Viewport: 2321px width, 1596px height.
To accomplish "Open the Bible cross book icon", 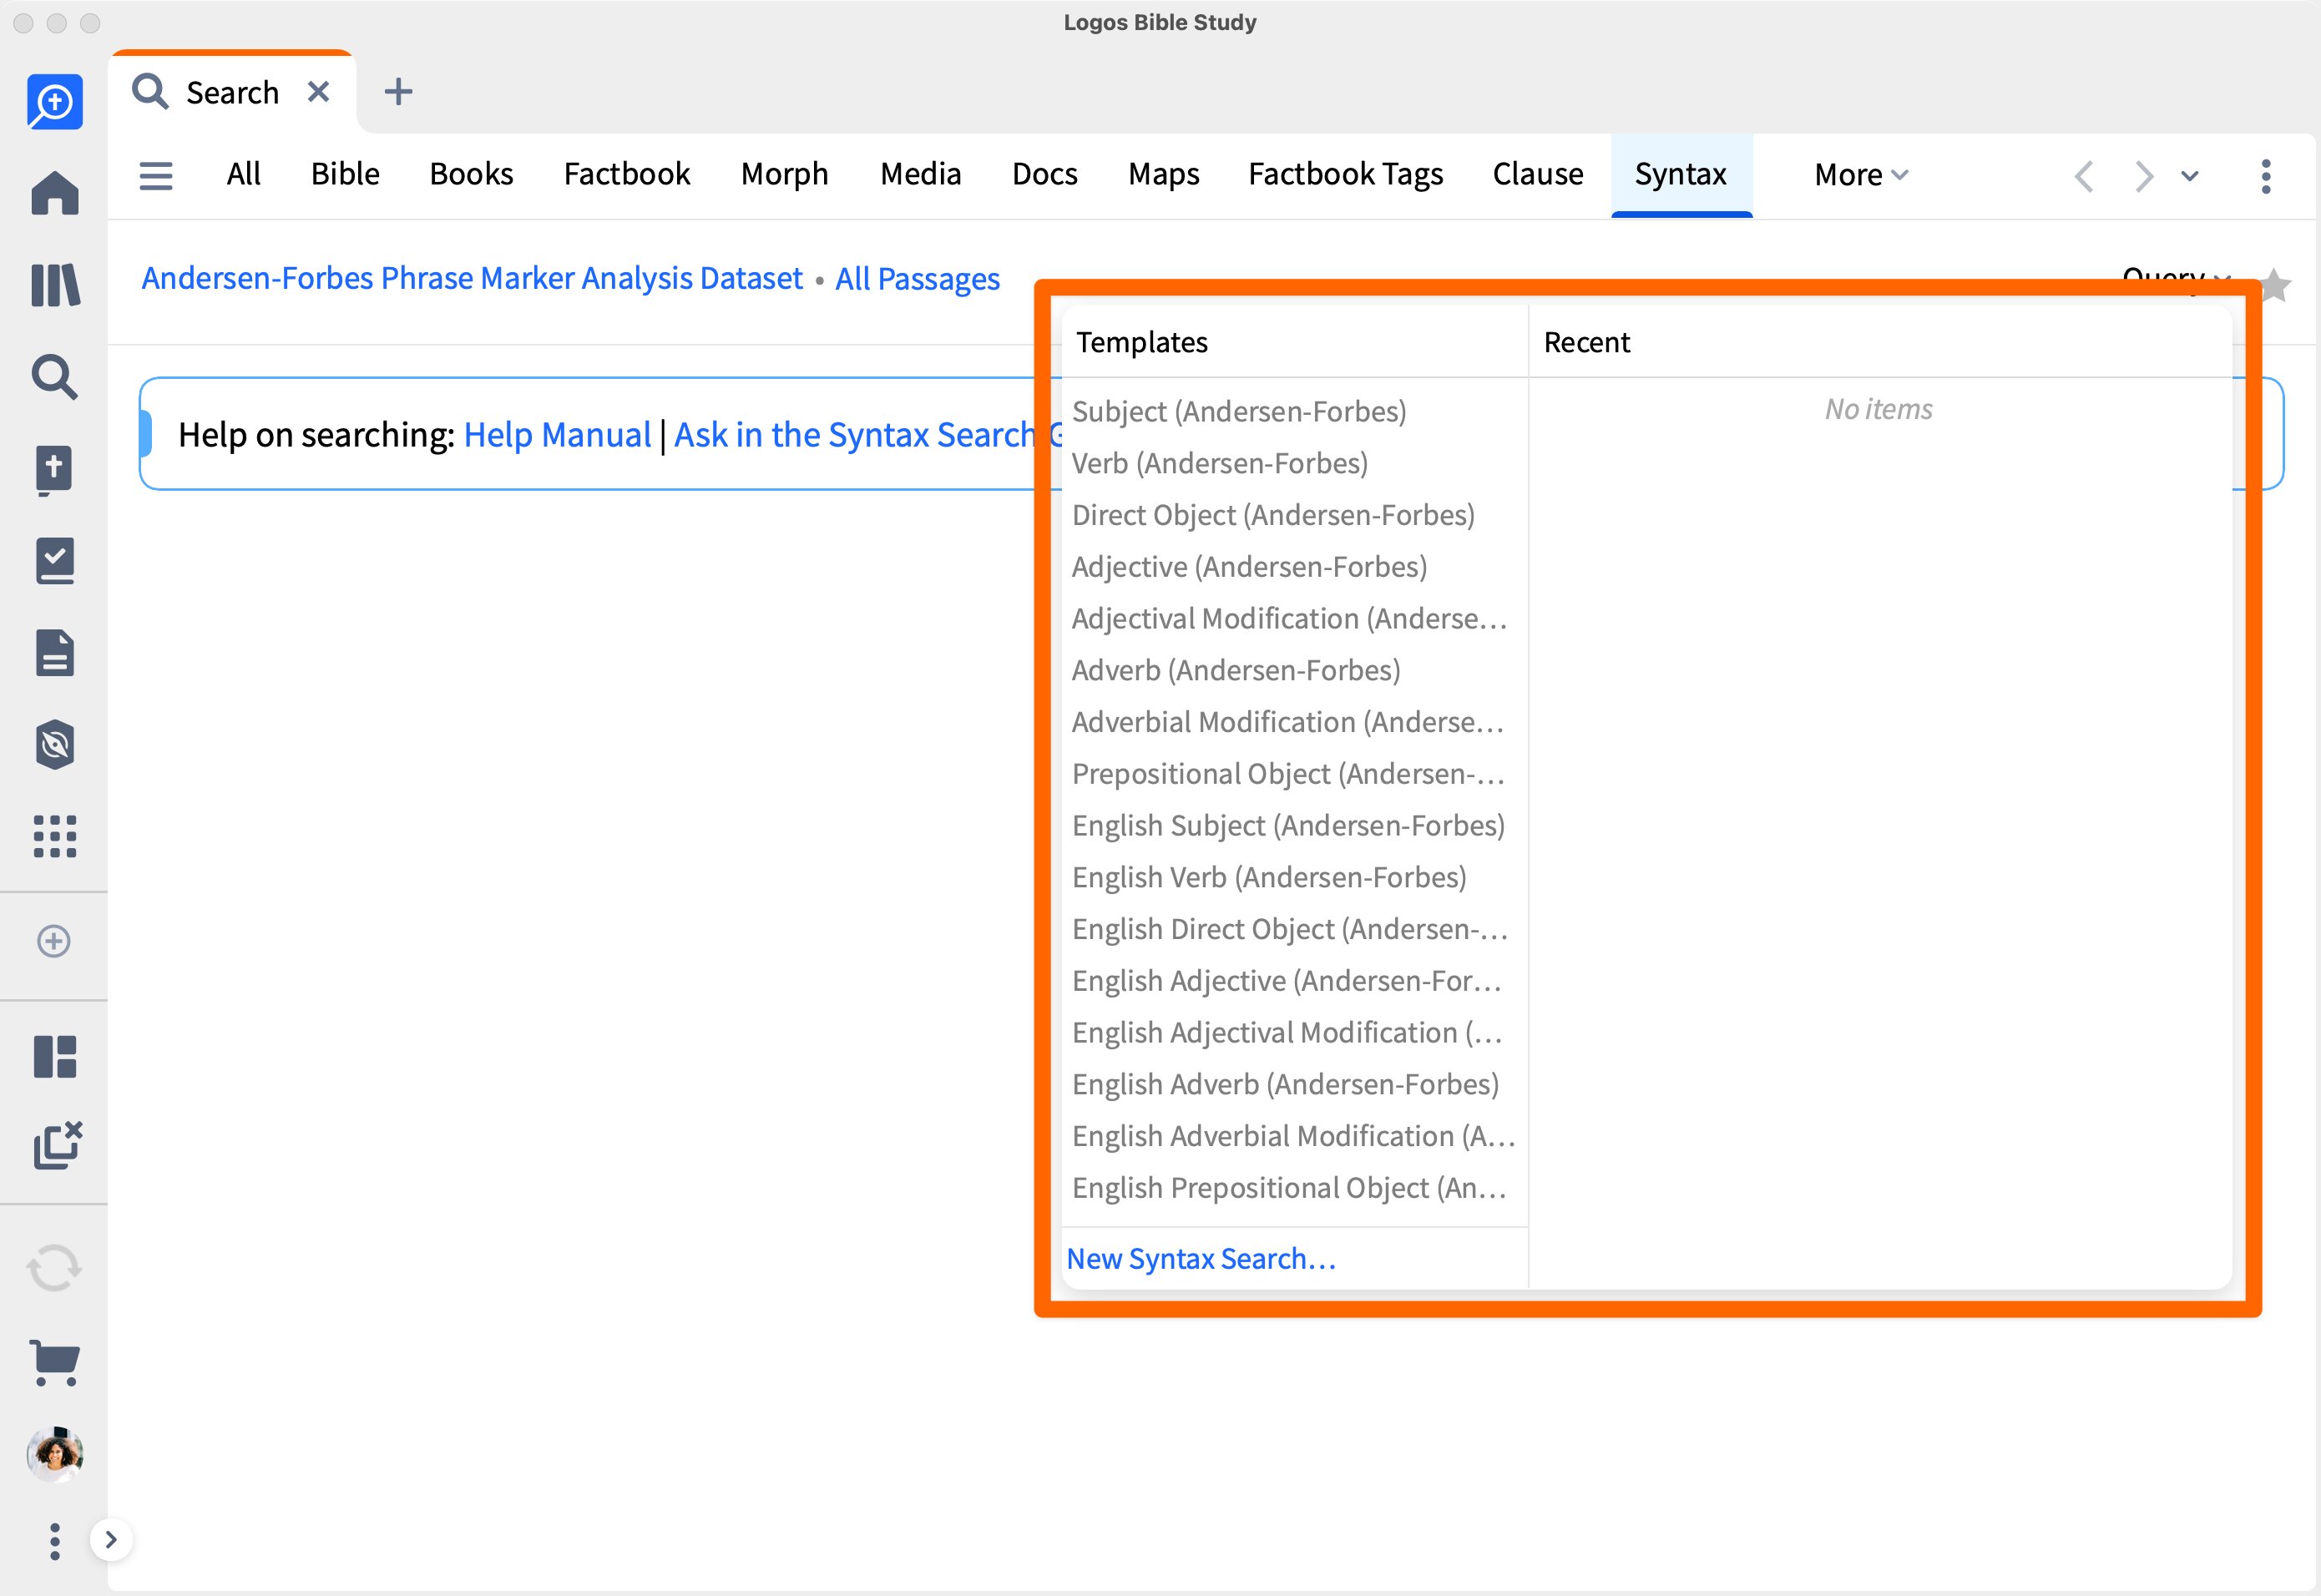I will click(x=55, y=470).
